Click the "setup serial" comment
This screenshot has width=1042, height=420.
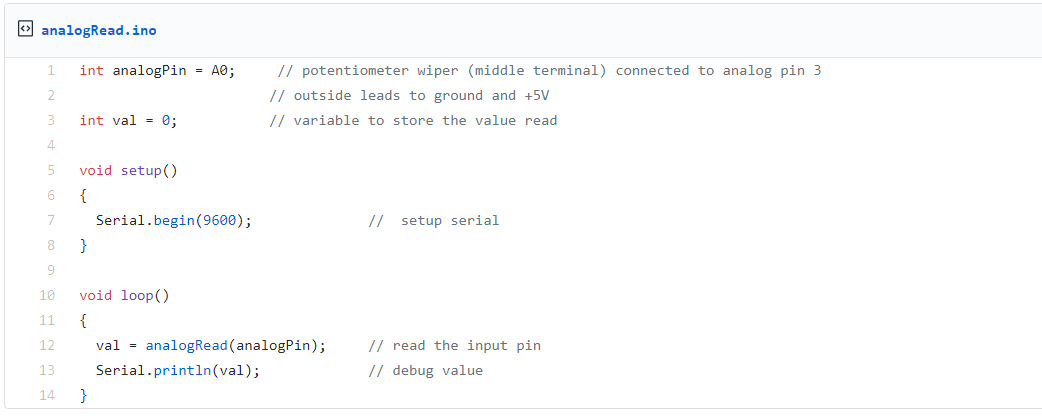pos(449,221)
